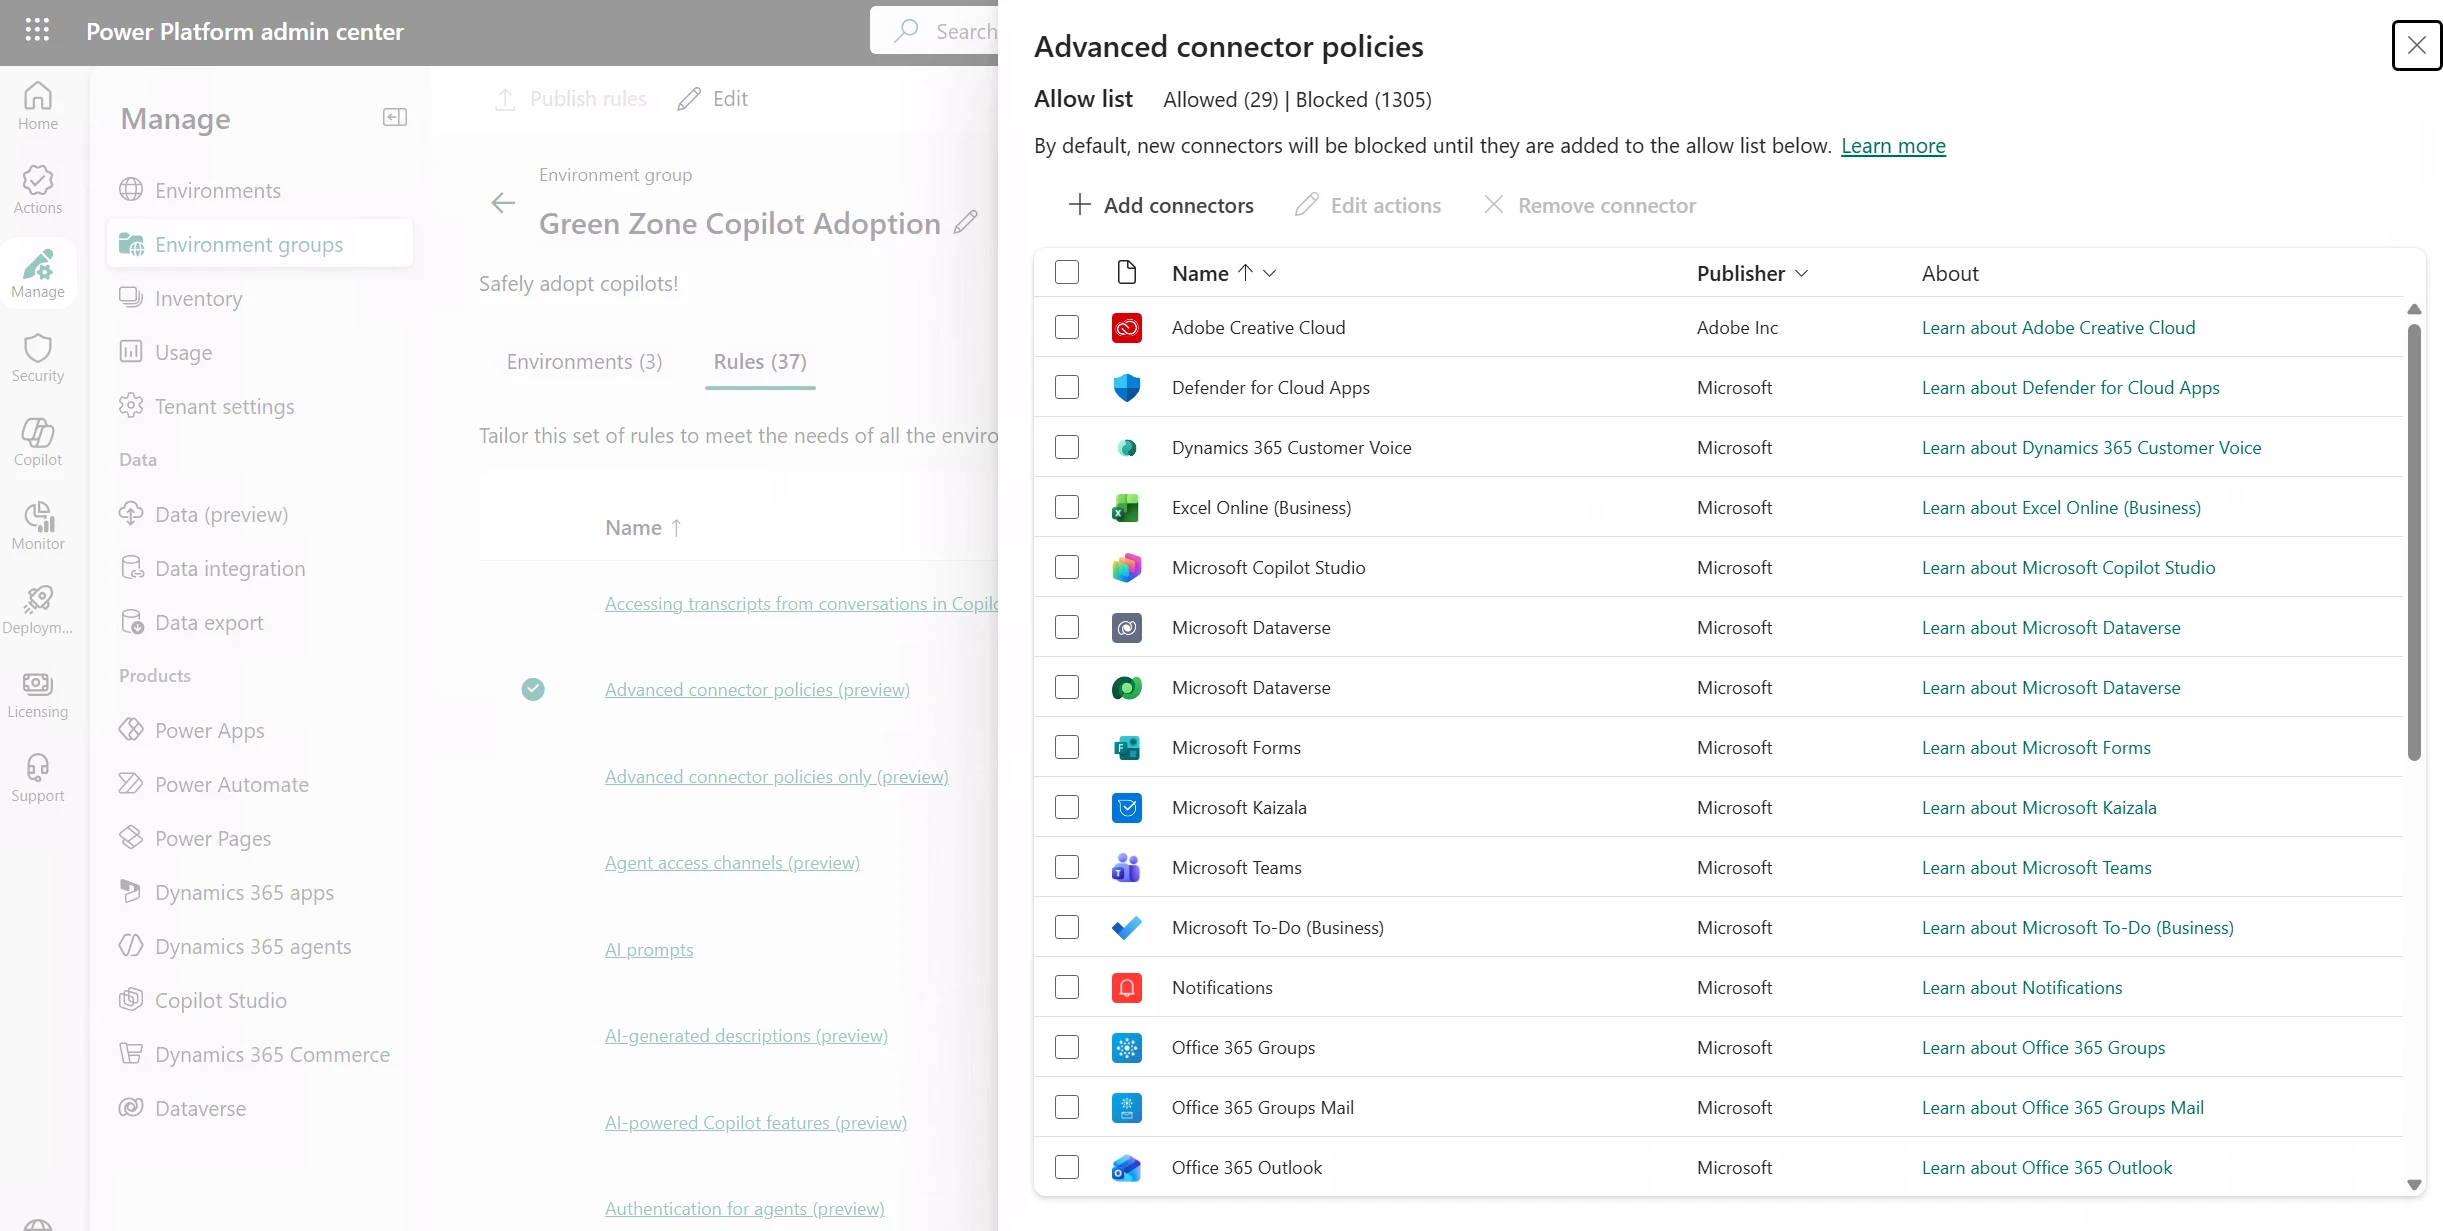
Task: Open Usage in the Manage menu
Action: pos(260,352)
